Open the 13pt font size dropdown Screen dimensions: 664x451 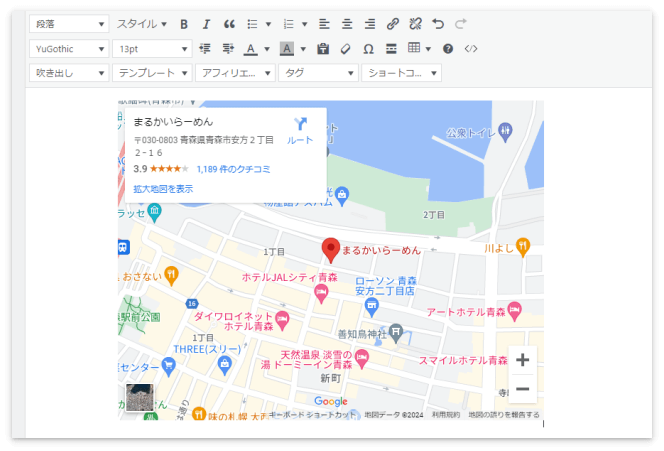152,49
